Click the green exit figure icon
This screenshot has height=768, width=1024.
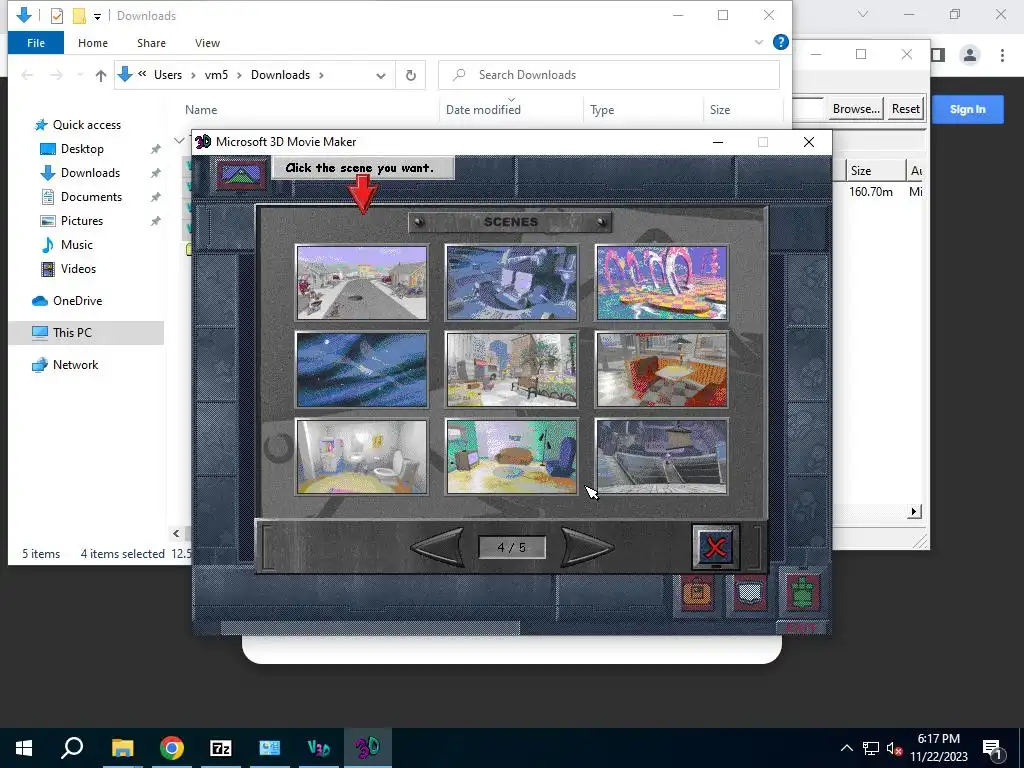(802, 593)
